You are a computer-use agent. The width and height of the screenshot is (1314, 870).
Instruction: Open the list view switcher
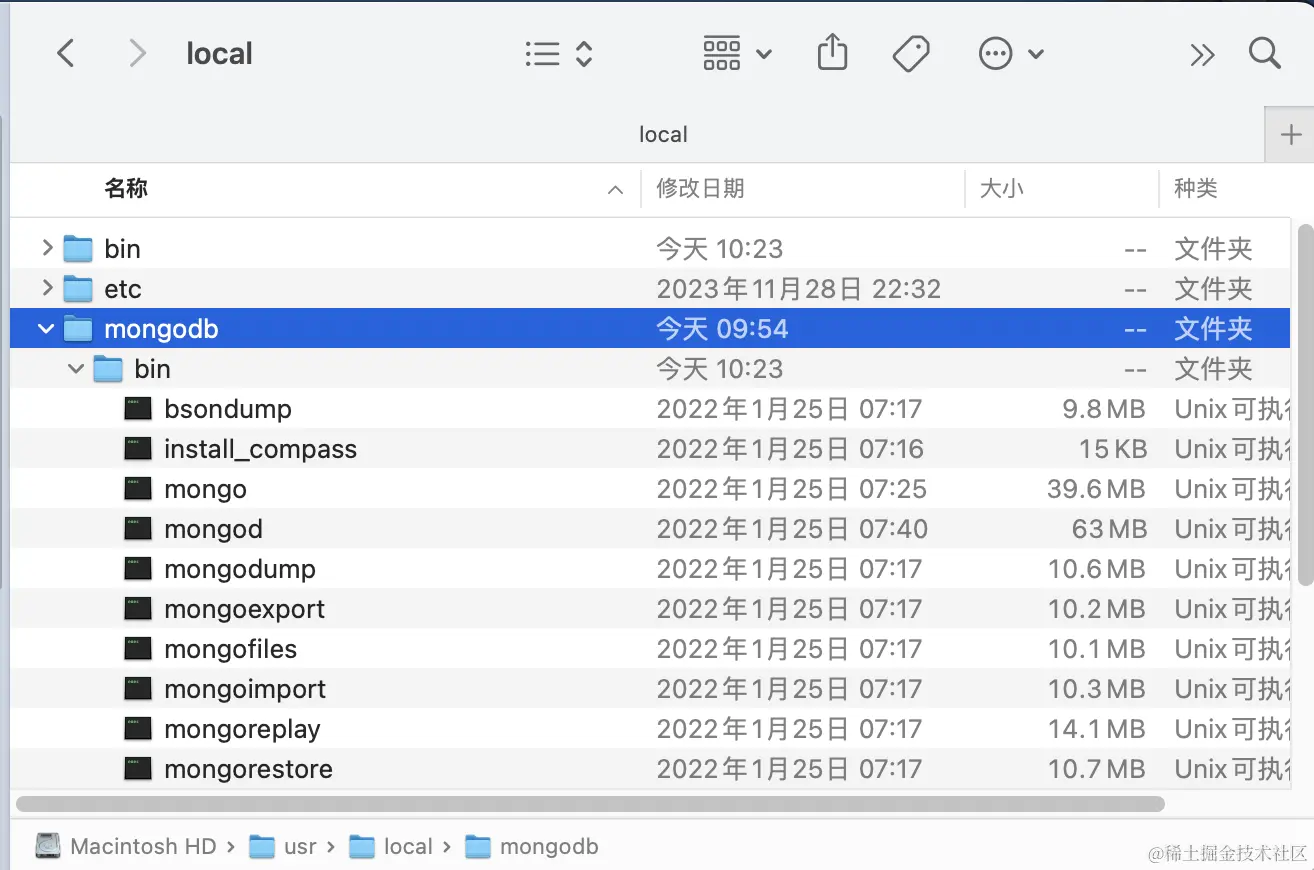coord(559,53)
